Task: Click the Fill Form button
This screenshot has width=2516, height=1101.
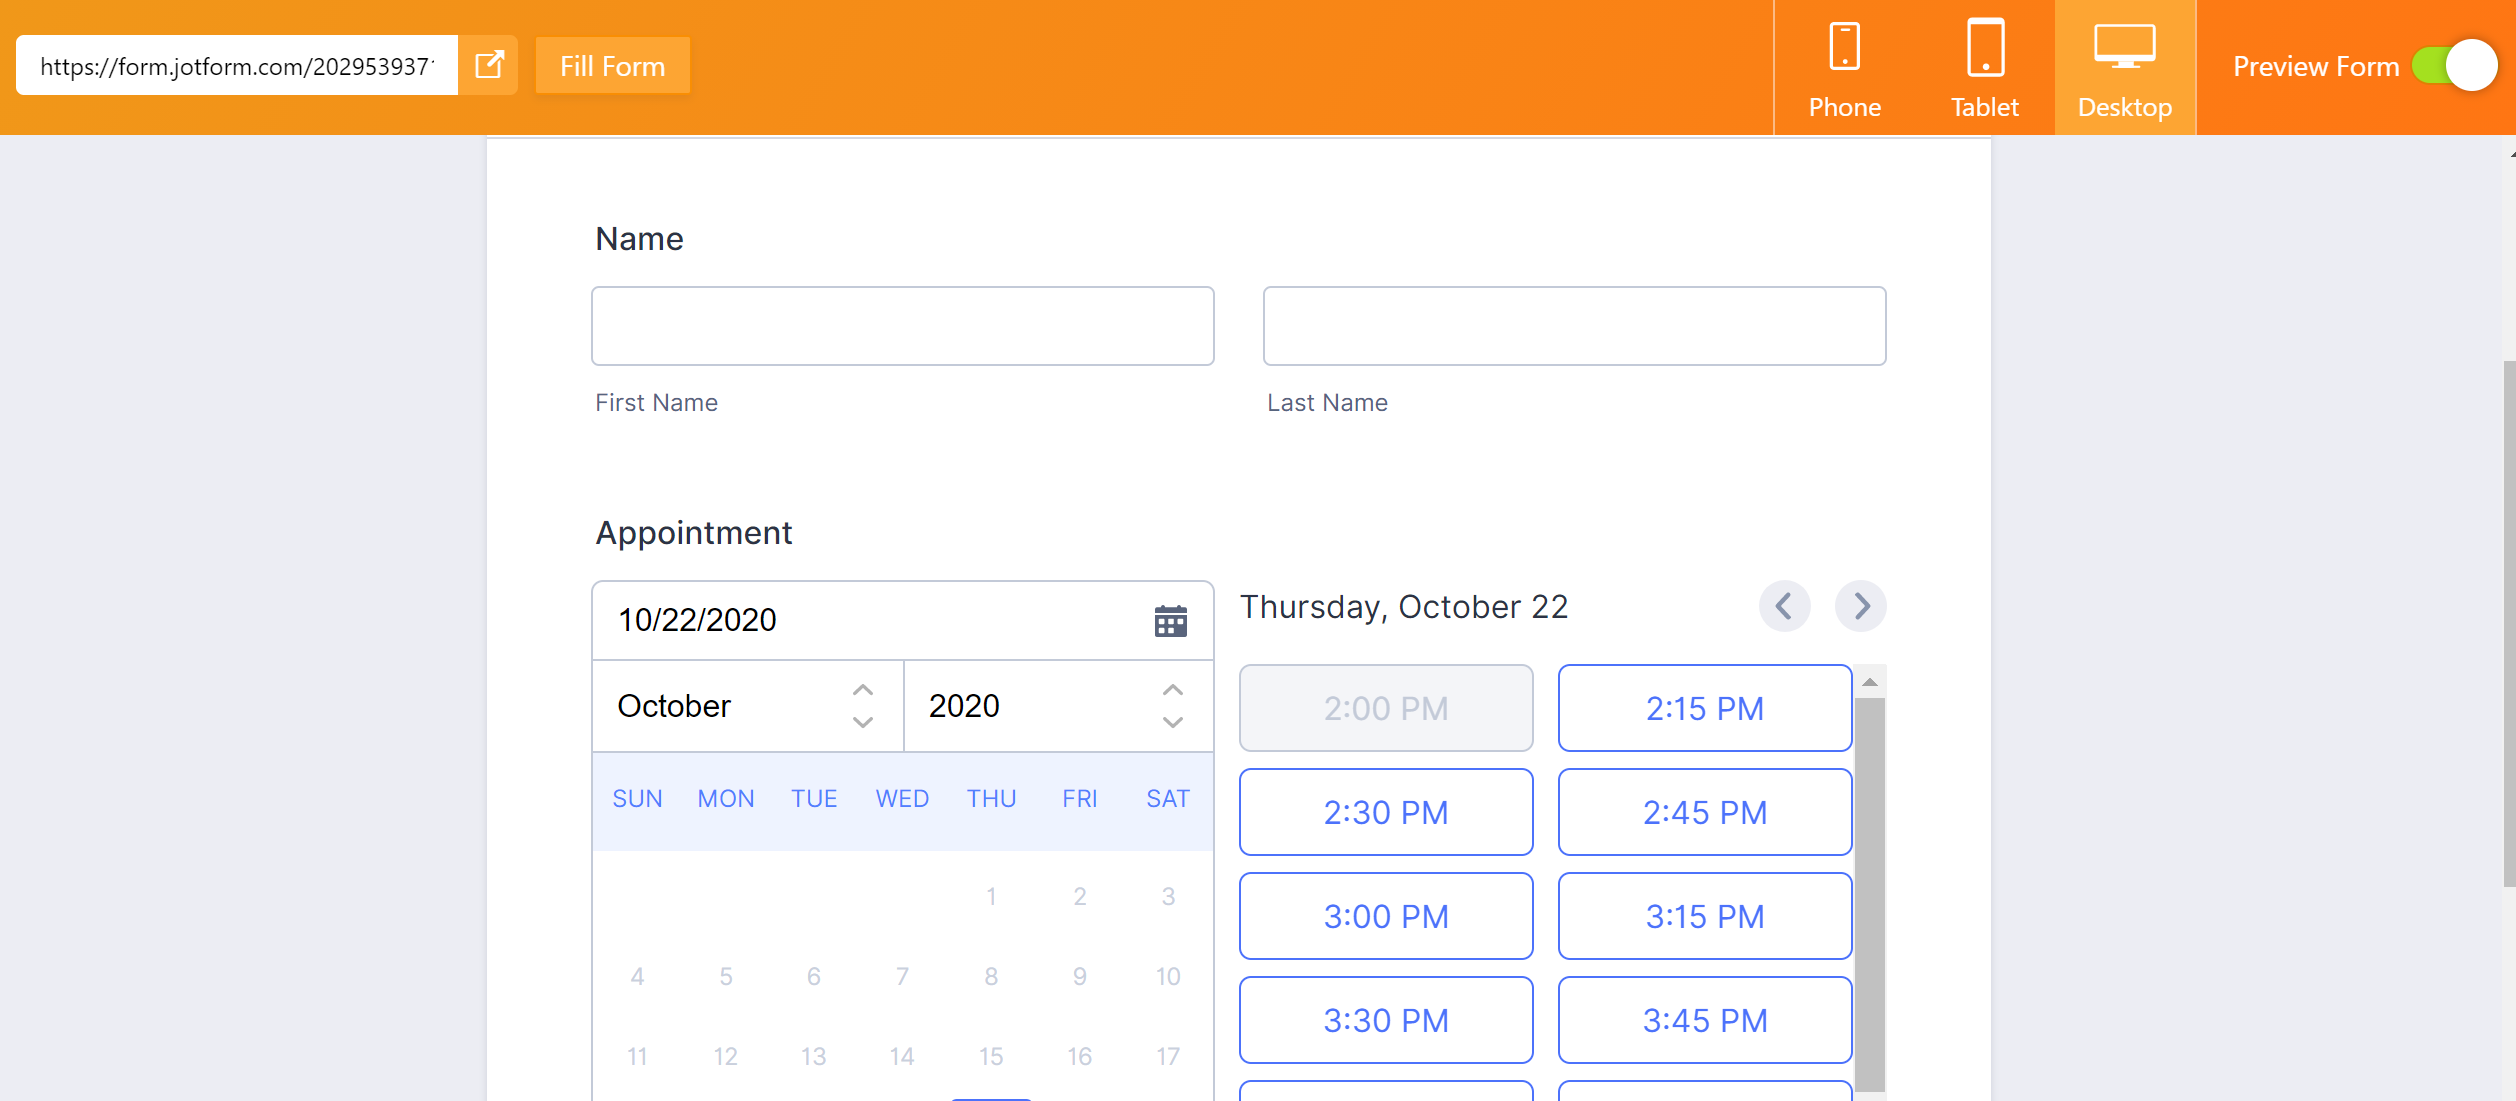Action: pos(612,66)
